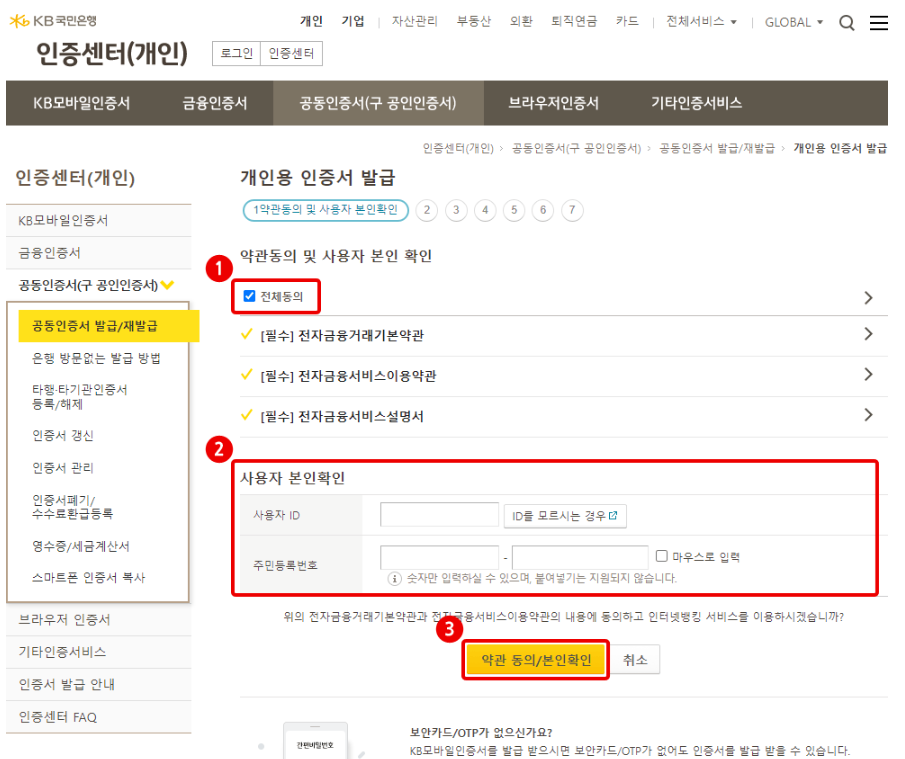Open the hamburger menu icon
Viewport: 905px width, 759px height.
tap(879, 23)
